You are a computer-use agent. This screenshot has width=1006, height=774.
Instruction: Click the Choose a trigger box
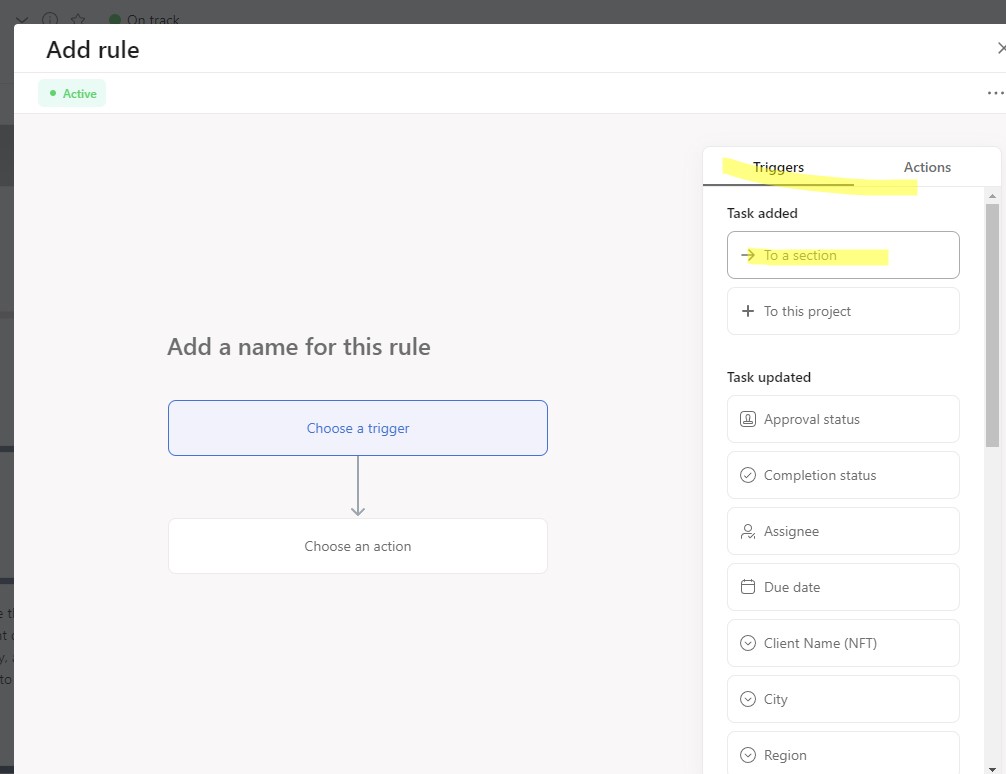point(357,428)
